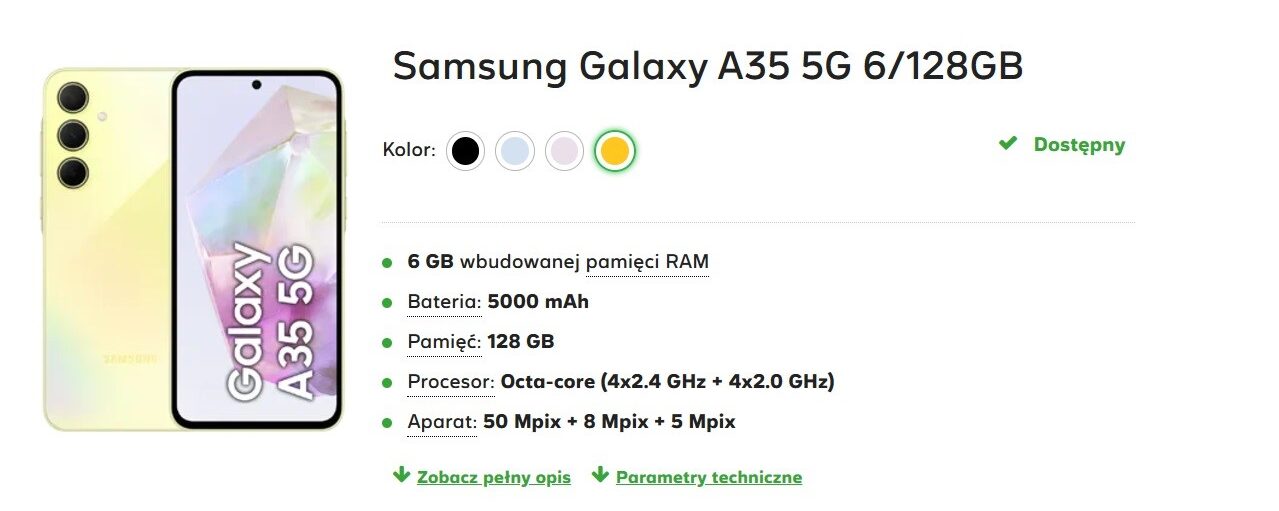Click the underlined Procesor term
This screenshot has width=1279, height=511.
coord(452,382)
